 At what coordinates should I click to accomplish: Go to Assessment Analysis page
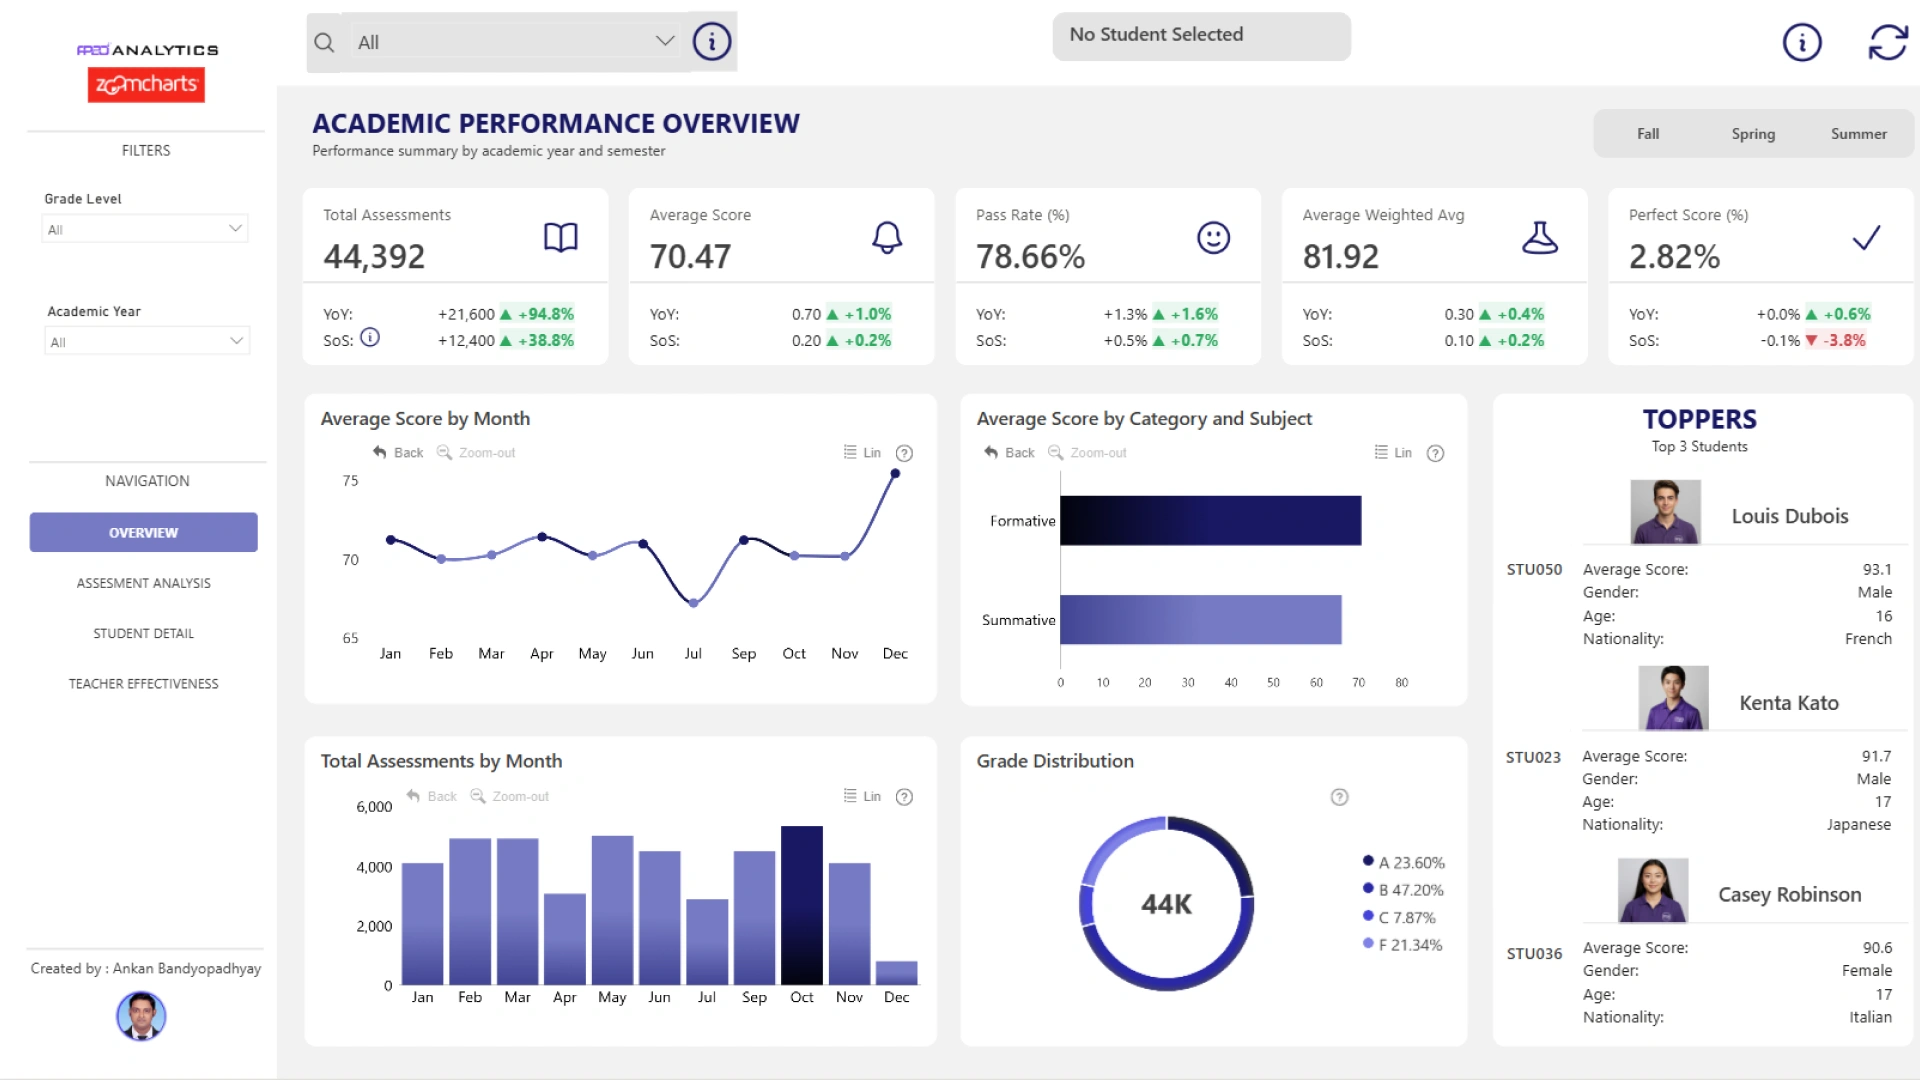(143, 583)
